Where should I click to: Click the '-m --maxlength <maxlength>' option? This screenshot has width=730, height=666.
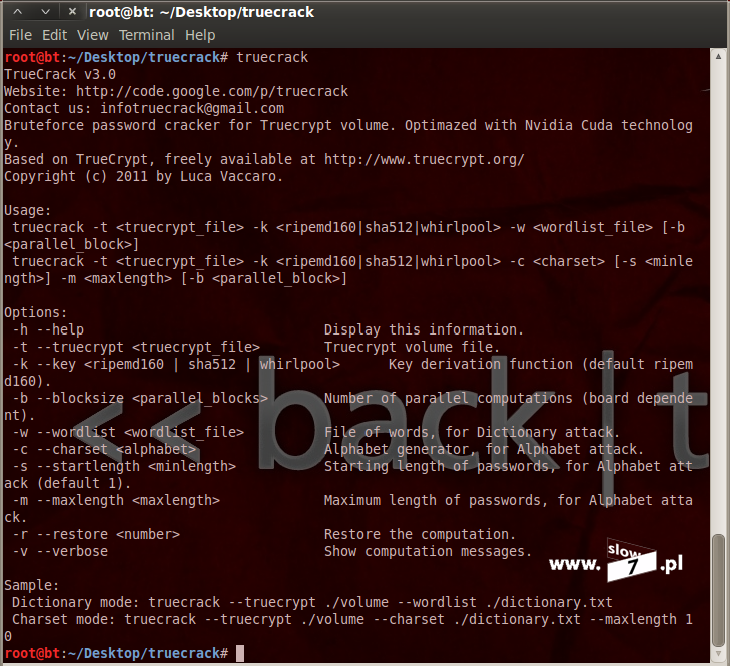coord(116,500)
